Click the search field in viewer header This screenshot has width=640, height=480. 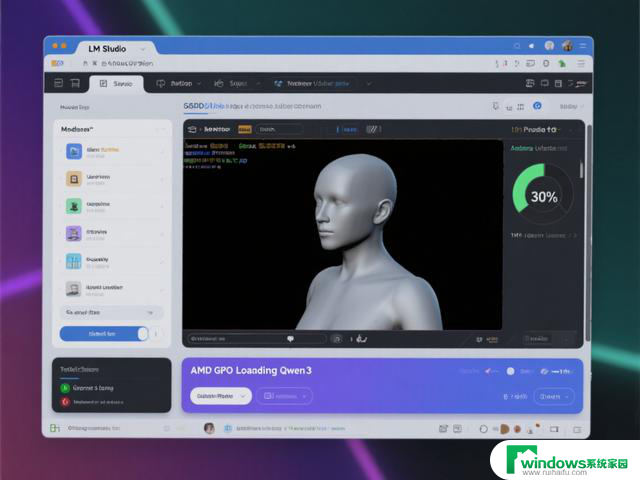tap(279, 129)
